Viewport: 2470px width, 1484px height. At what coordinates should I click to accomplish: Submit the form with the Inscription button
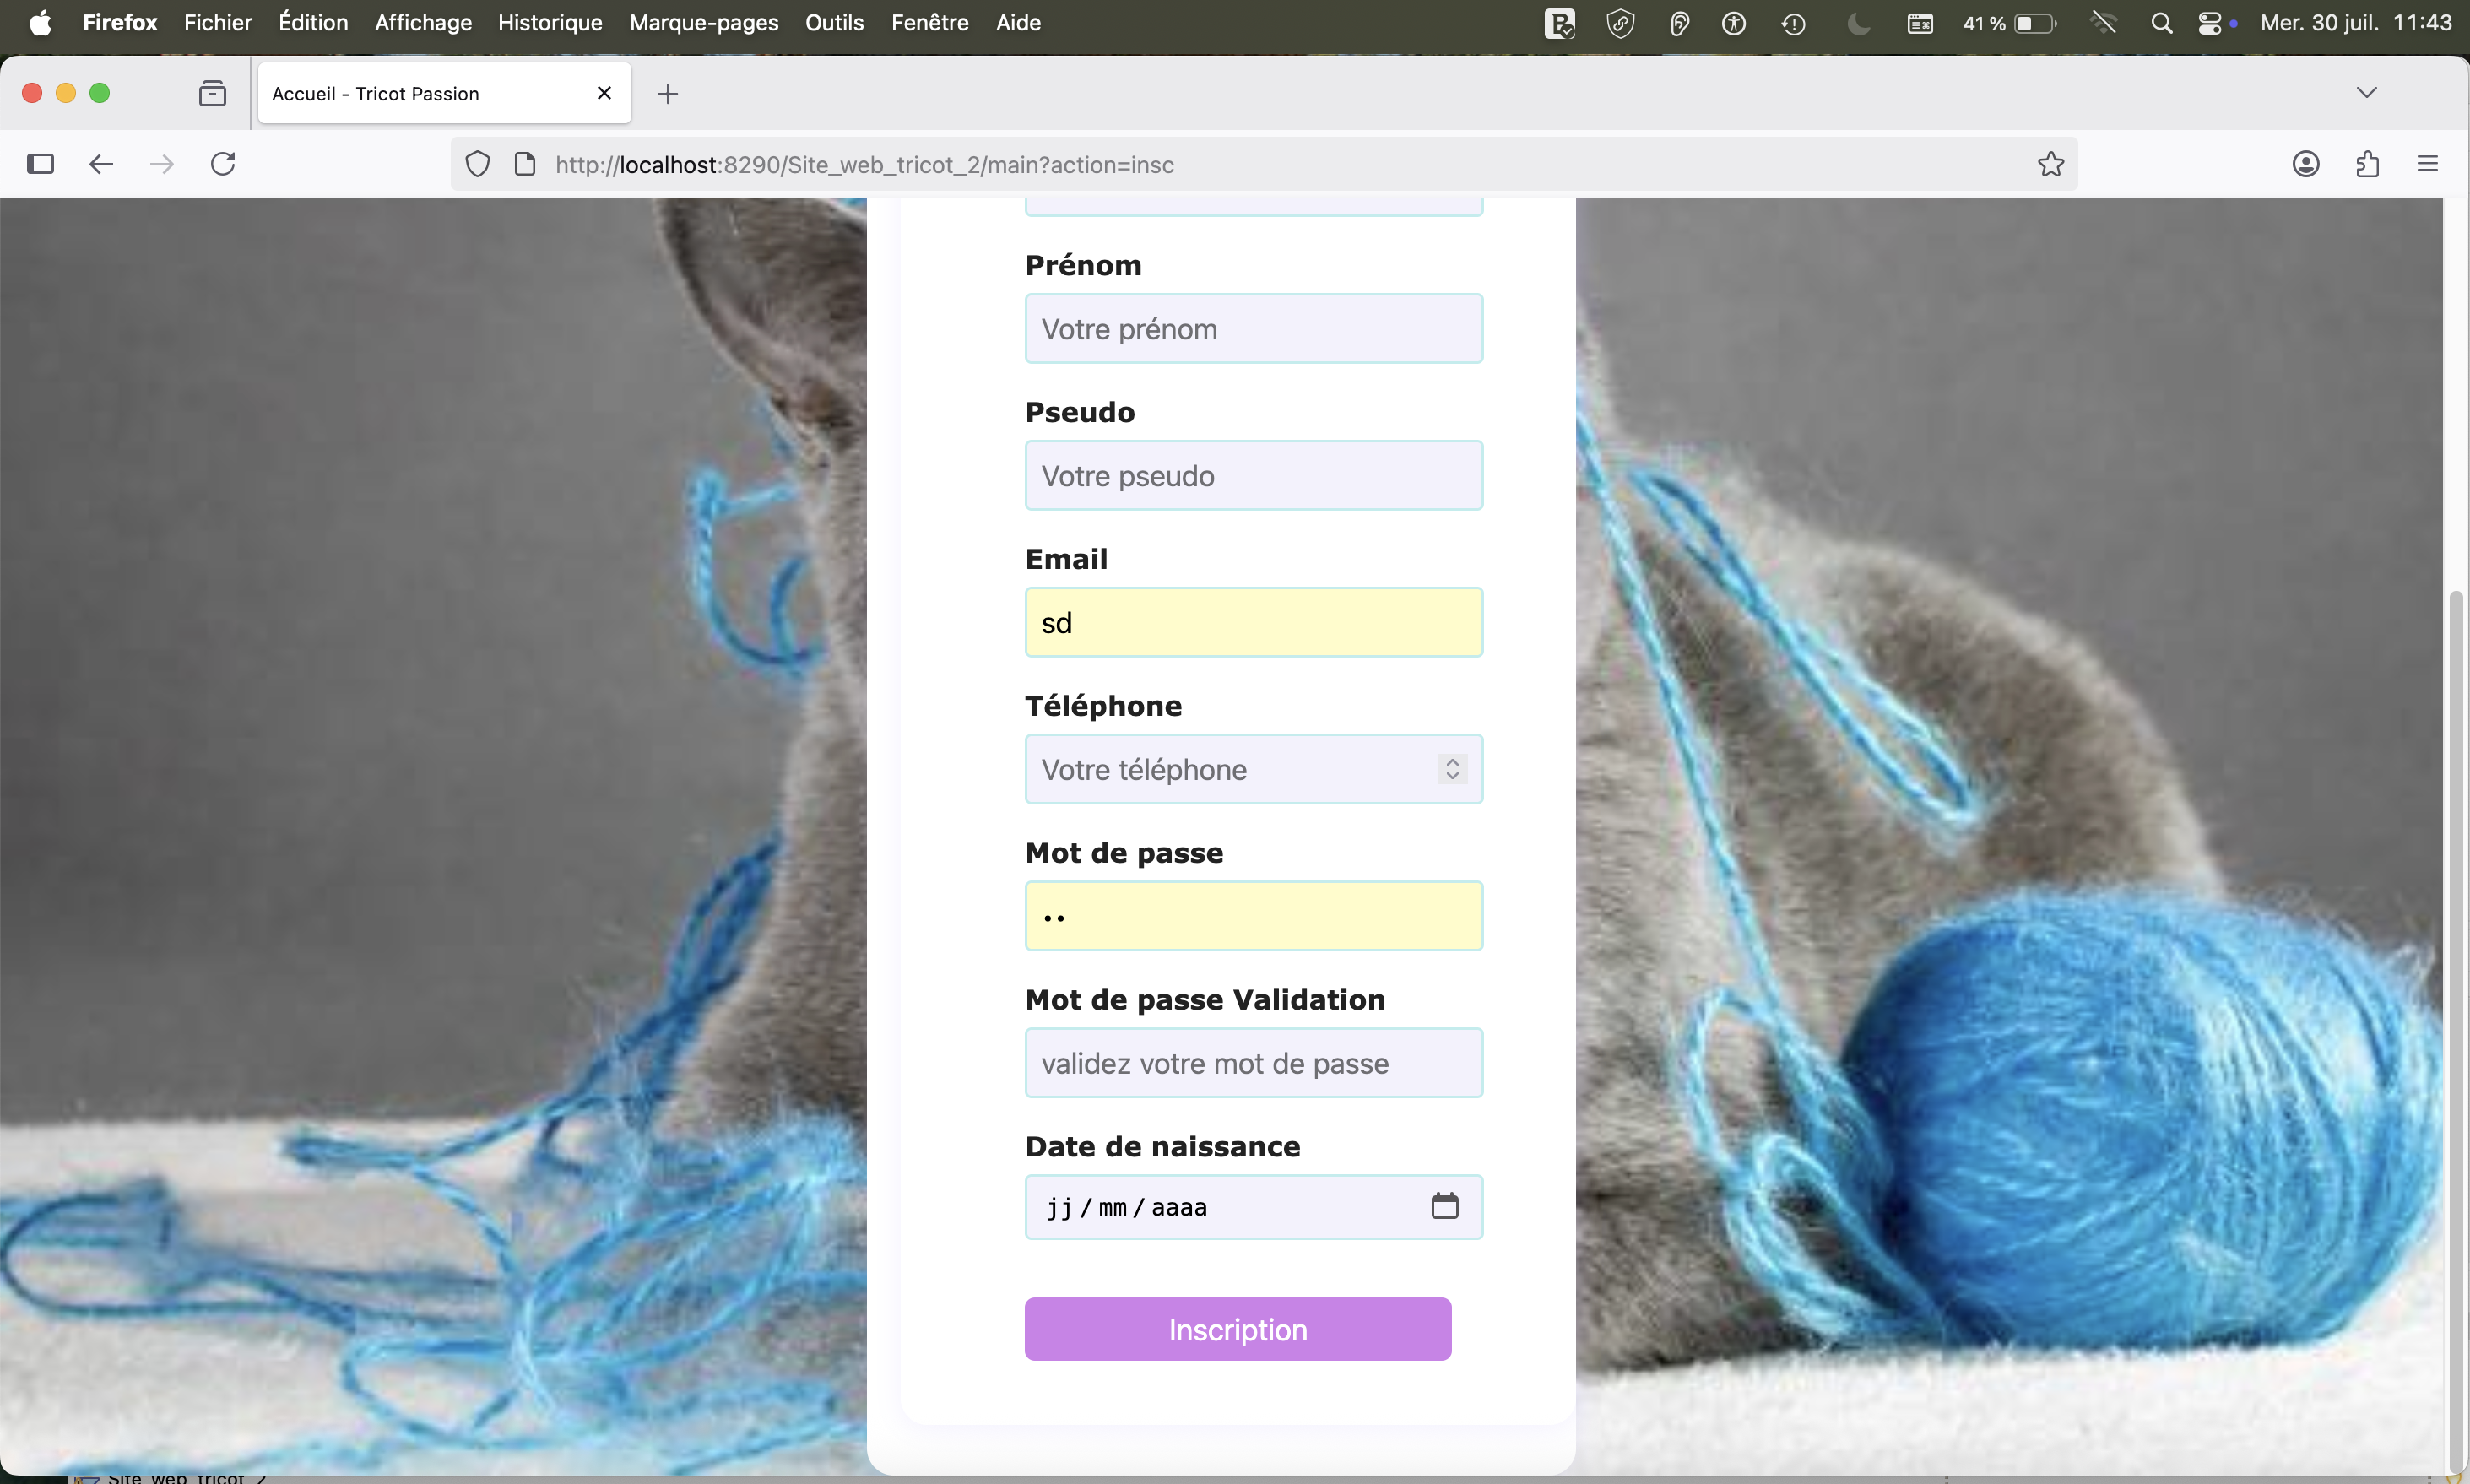click(x=1237, y=1329)
